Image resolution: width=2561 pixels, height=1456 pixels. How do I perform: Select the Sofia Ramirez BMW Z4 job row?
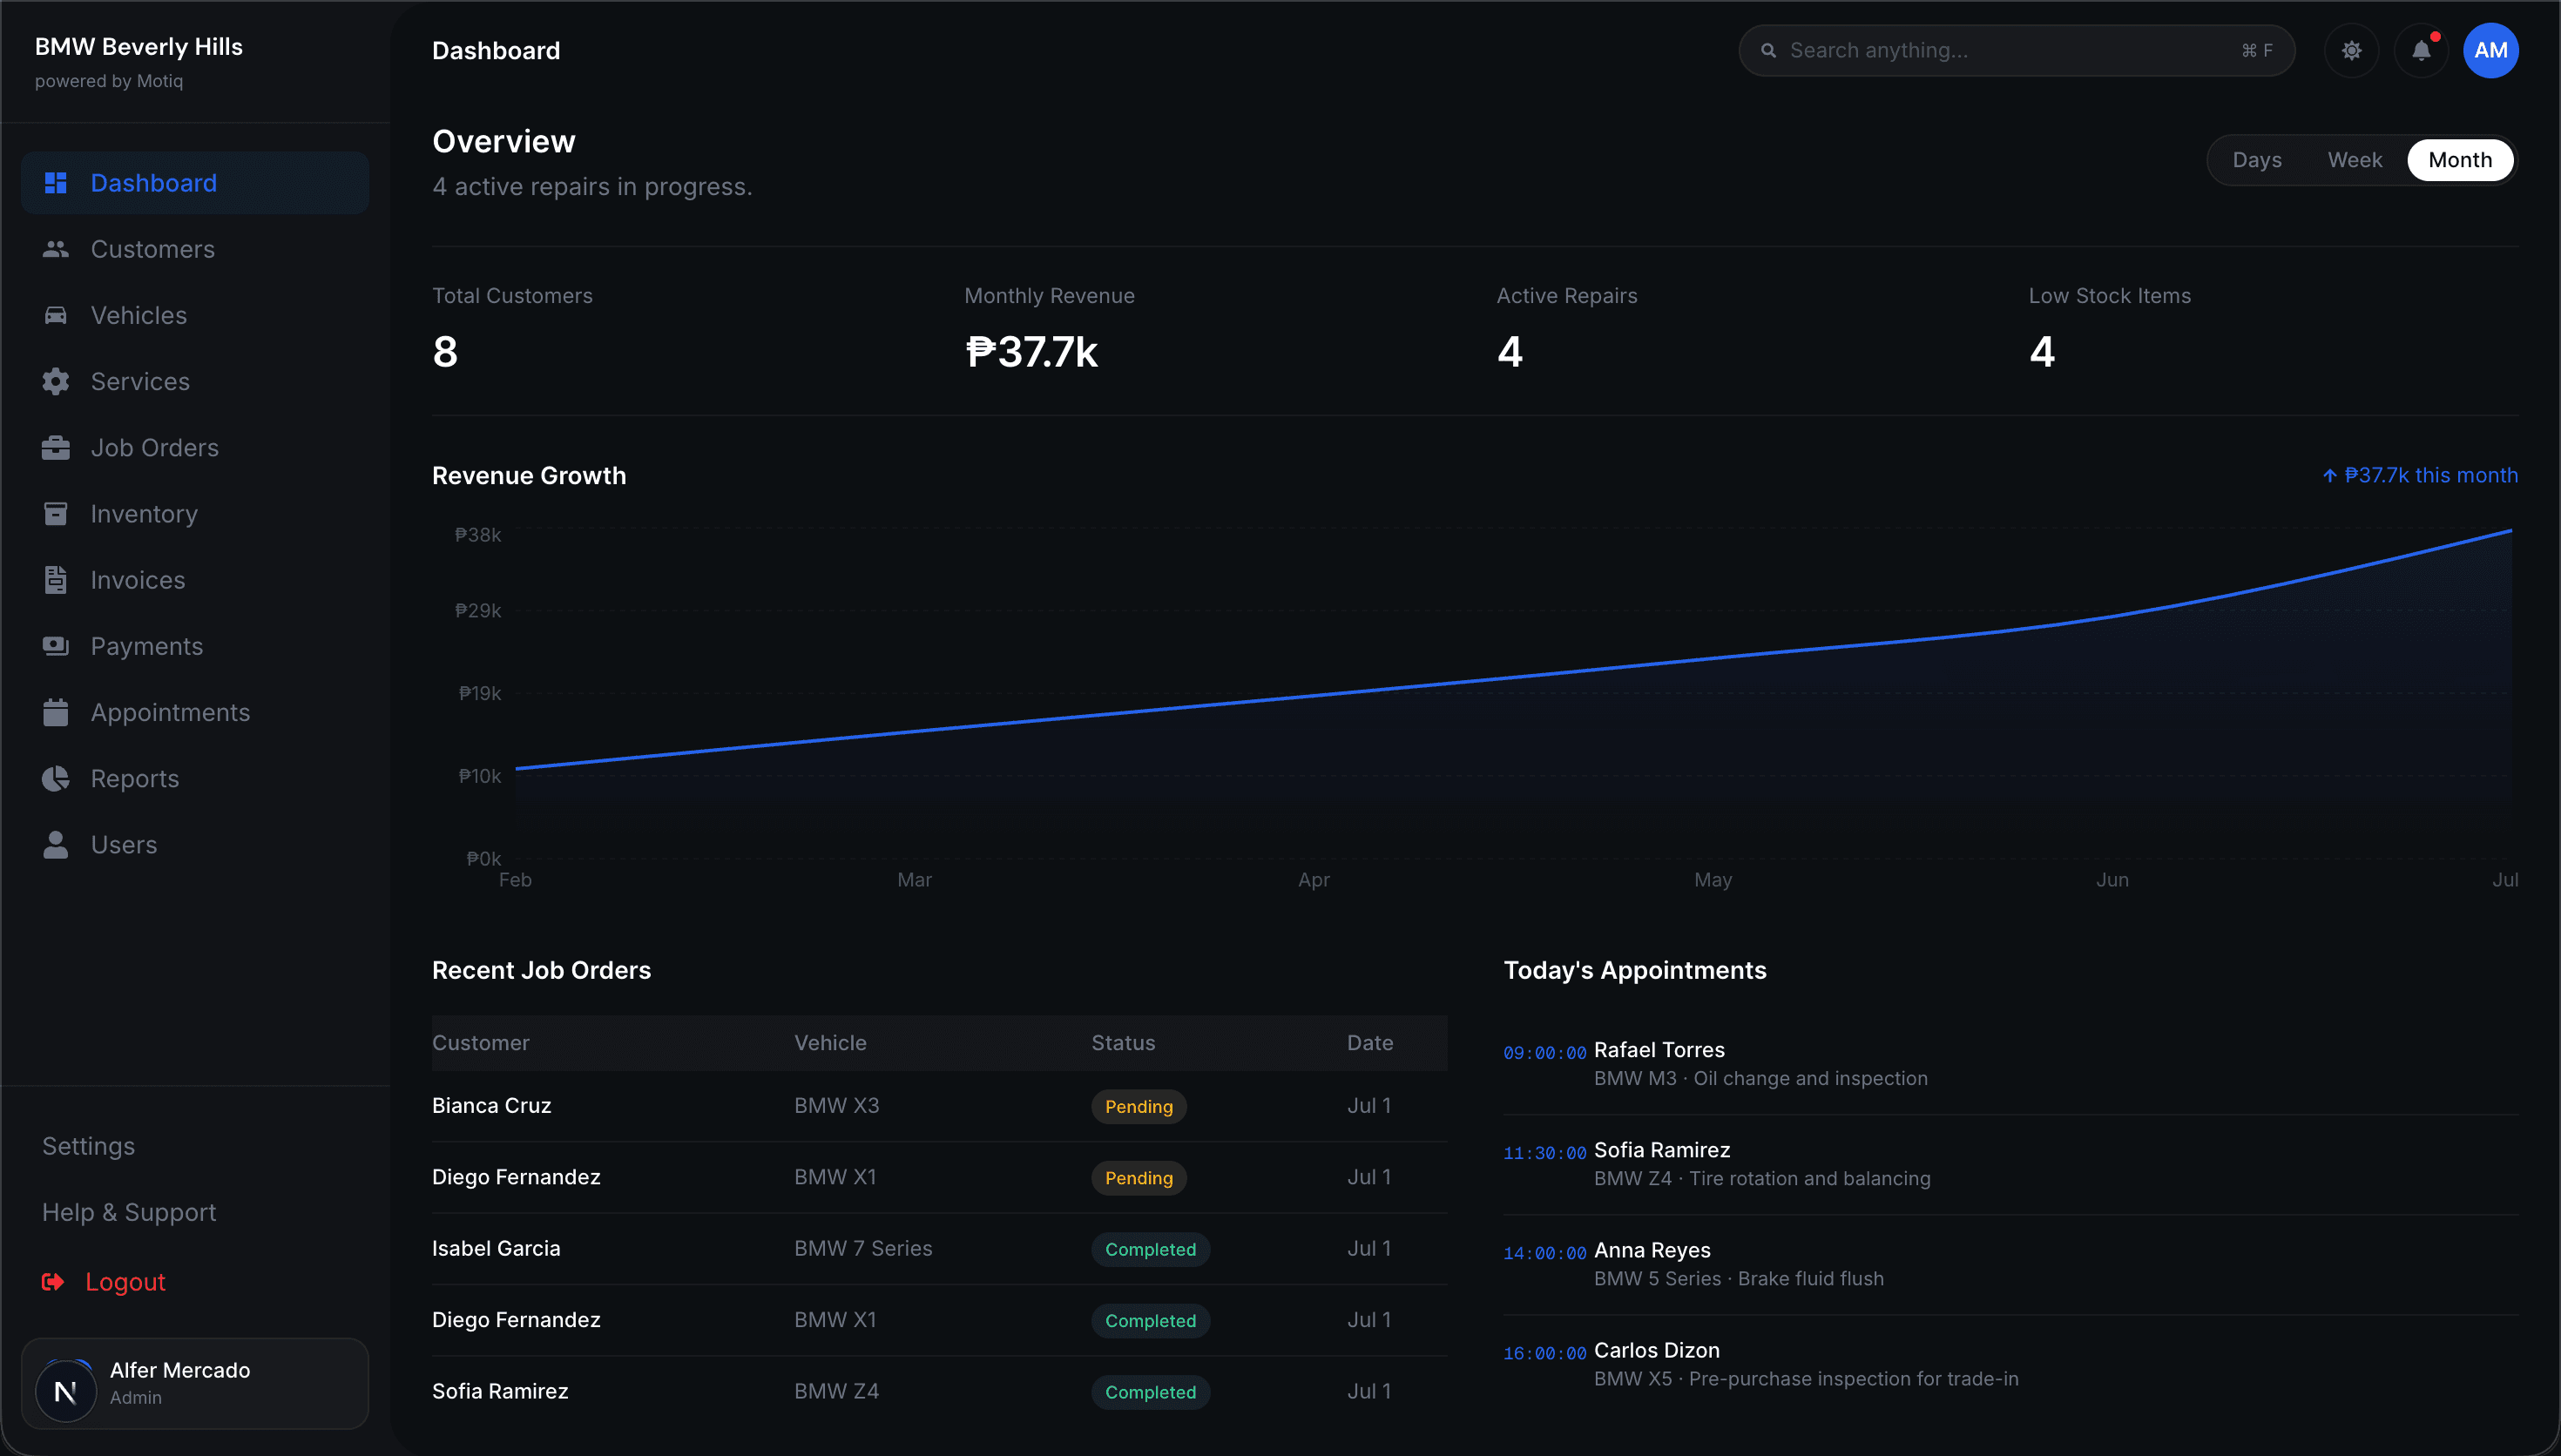tap(939, 1391)
